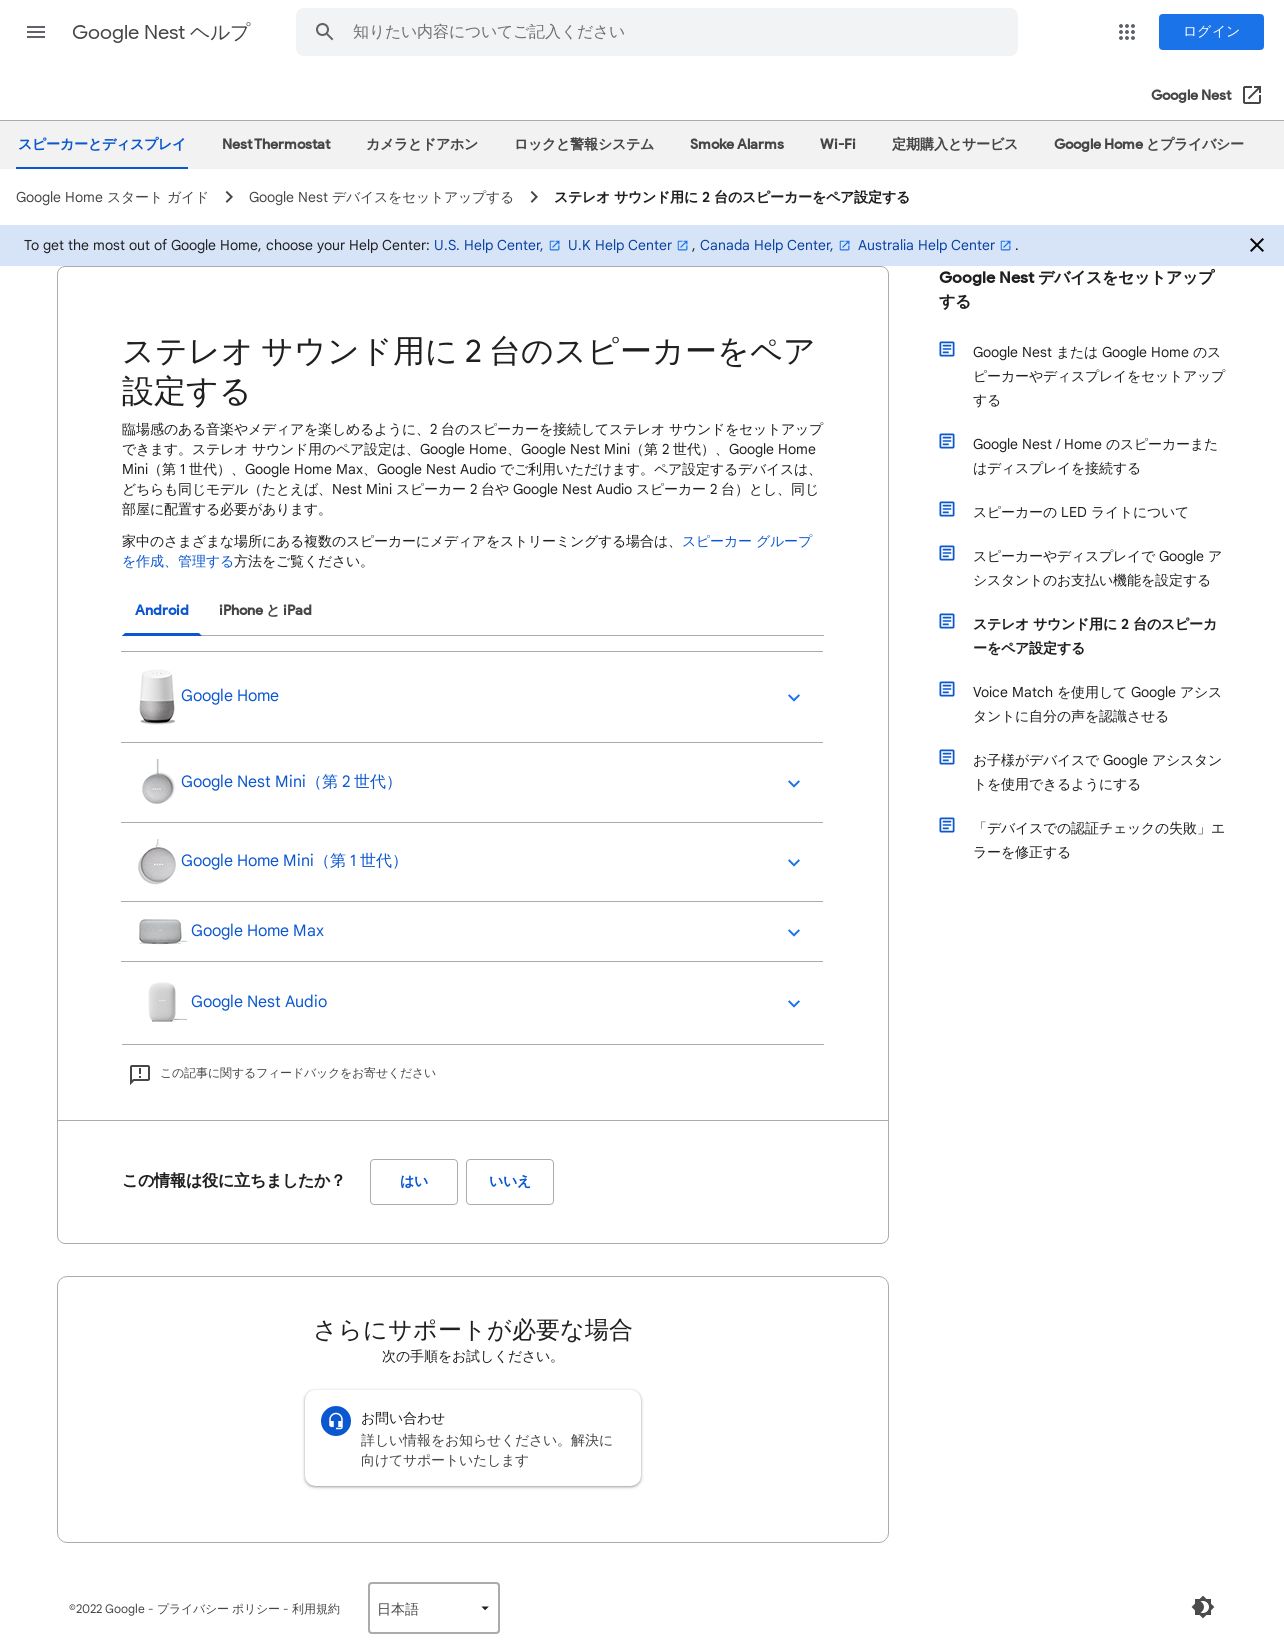
Task: Open sidebar article スピーカーの LED ライトについて
Action: (x=1081, y=512)
